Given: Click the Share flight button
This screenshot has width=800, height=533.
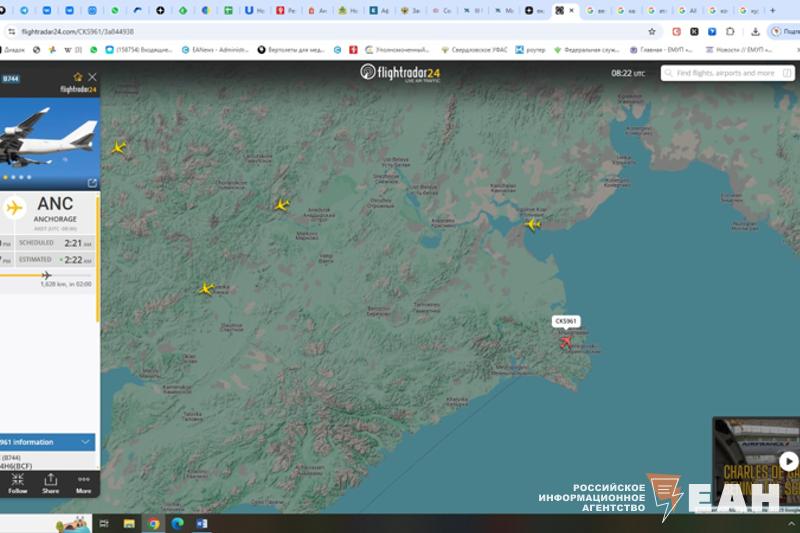Looking at the screenshot, I should pyautogui.click(x=50, y=483).
